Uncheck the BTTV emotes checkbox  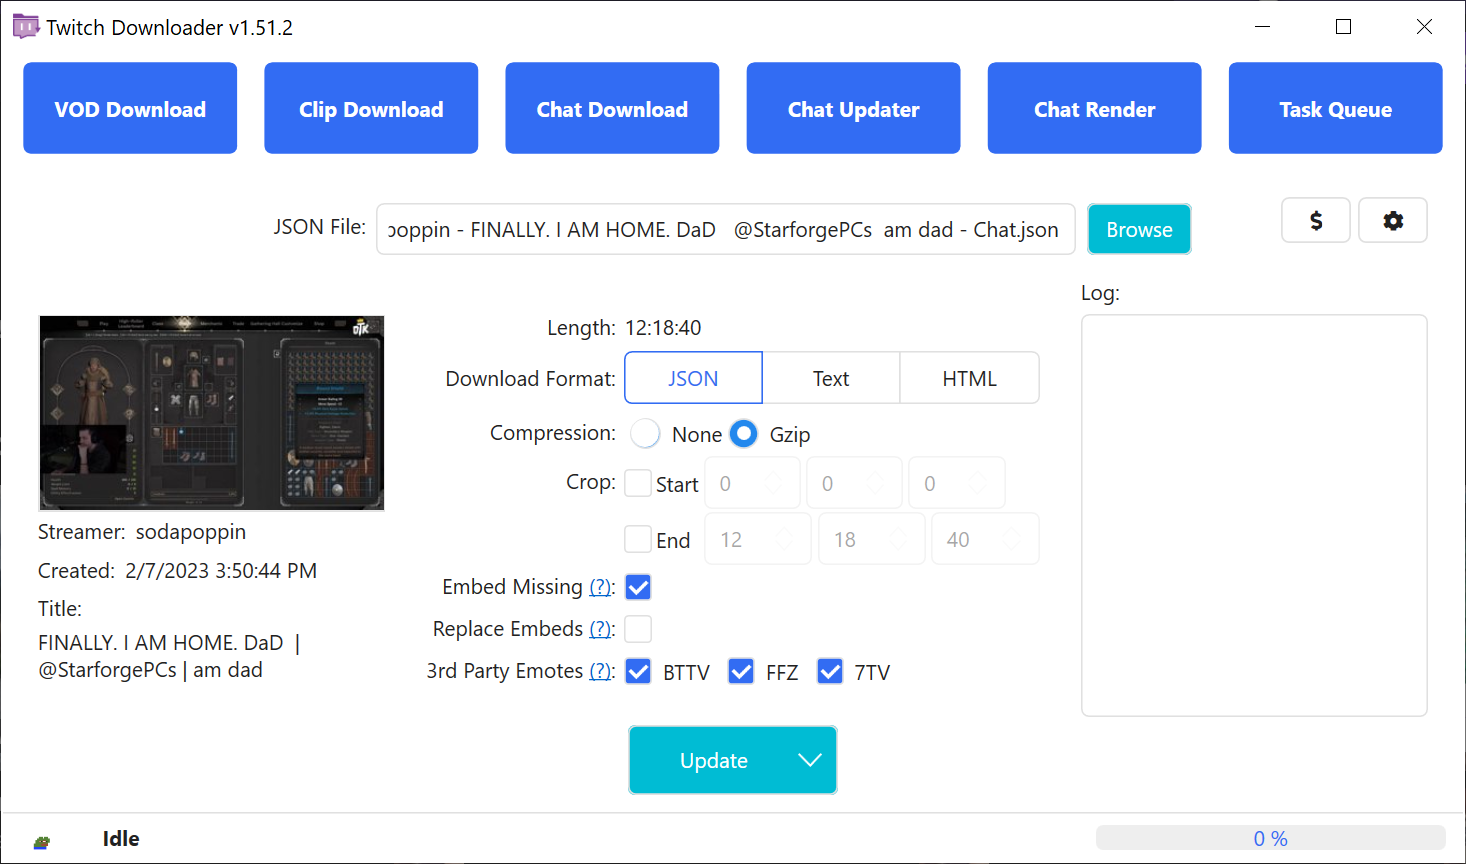point(638,671)
